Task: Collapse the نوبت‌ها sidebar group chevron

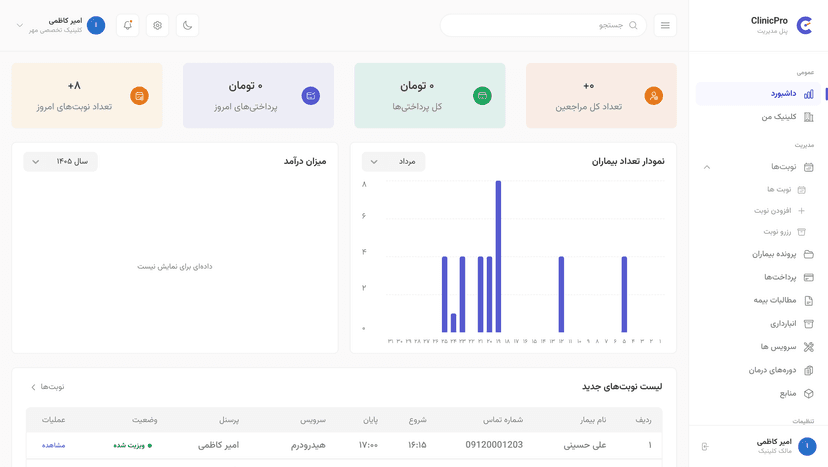Action: pos(707,167)
